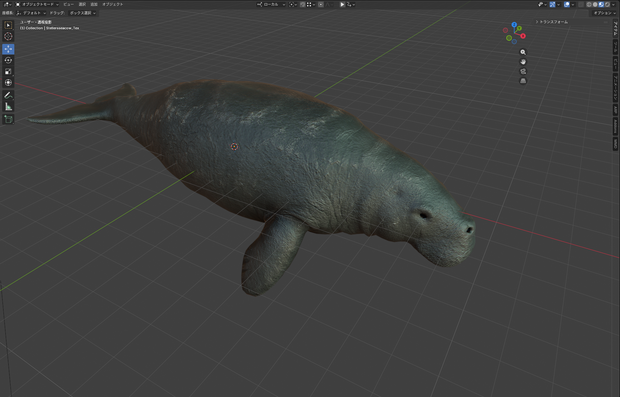Select the Move tool in the left toolbar

(x=8, y=49)
